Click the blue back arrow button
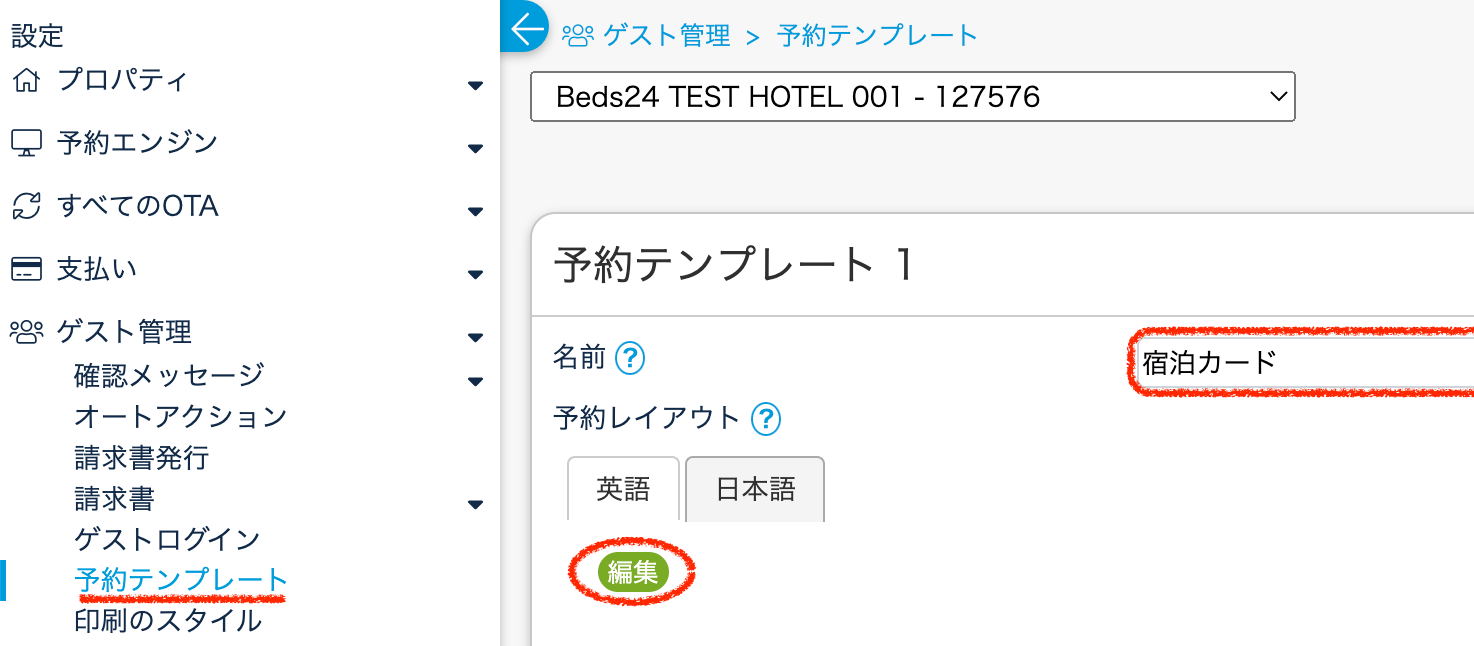This screenshot has height=646, width=1474. [525, 29]
